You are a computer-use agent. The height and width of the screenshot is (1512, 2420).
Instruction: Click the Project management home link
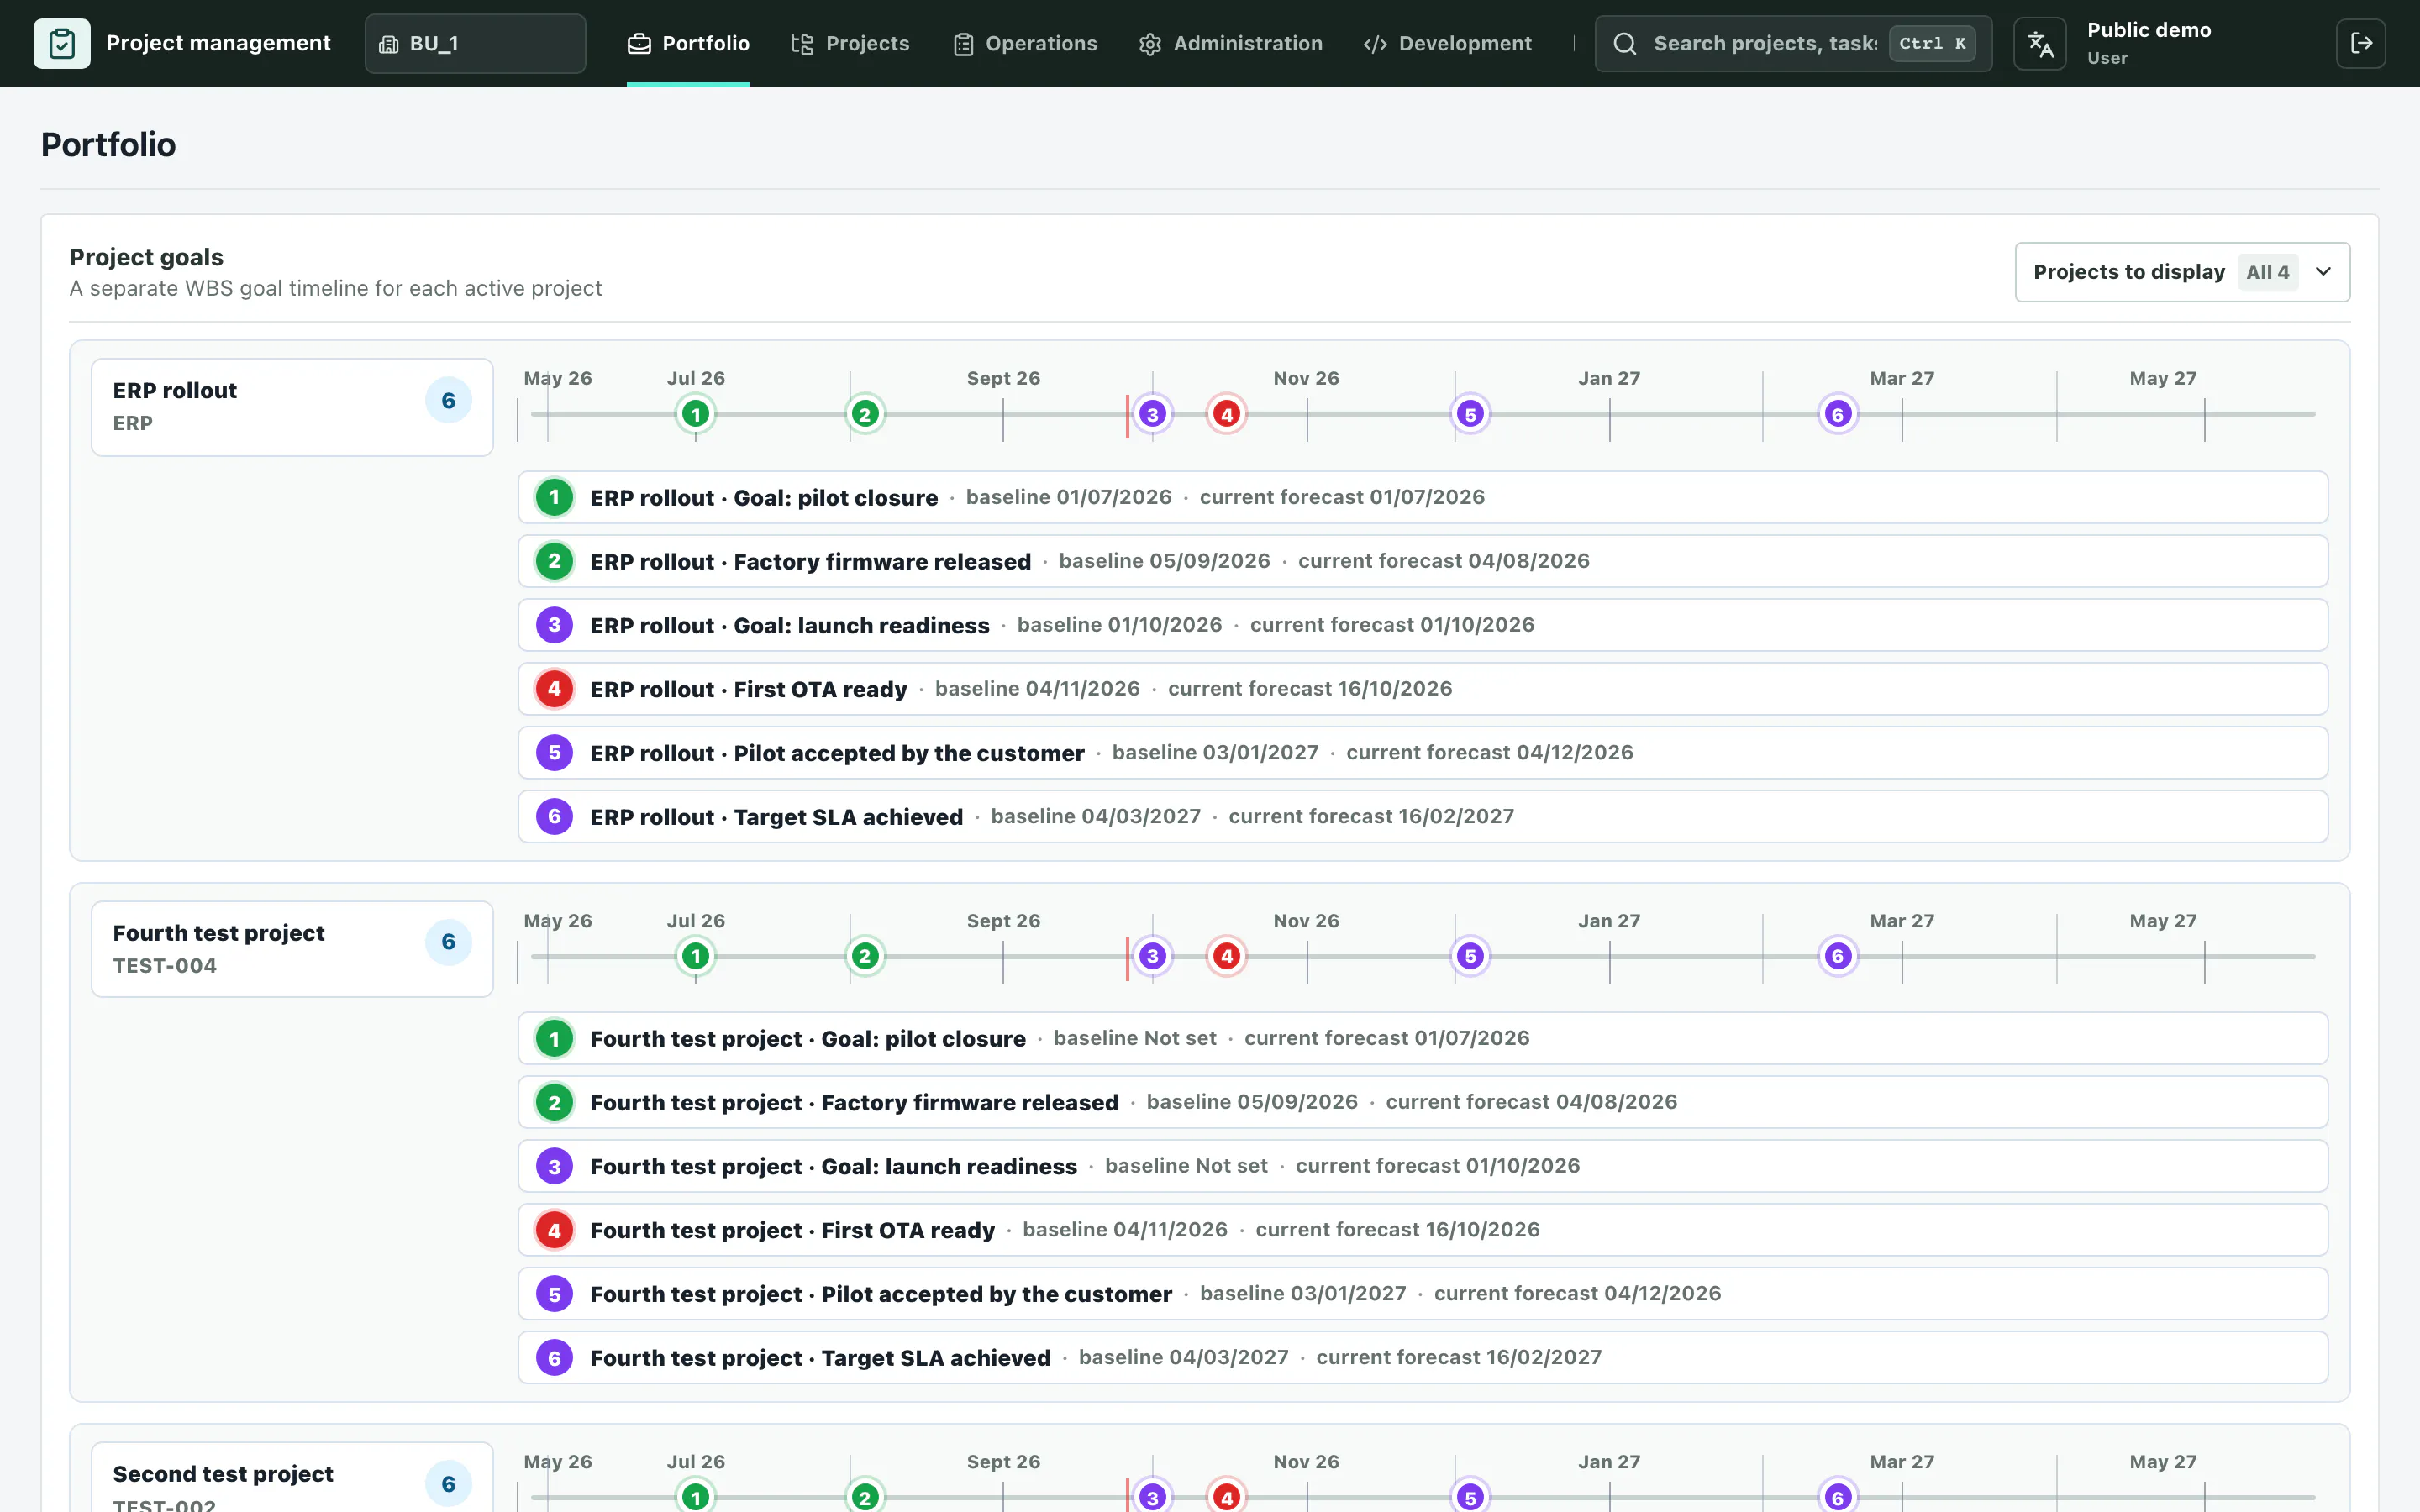(182, 43)
